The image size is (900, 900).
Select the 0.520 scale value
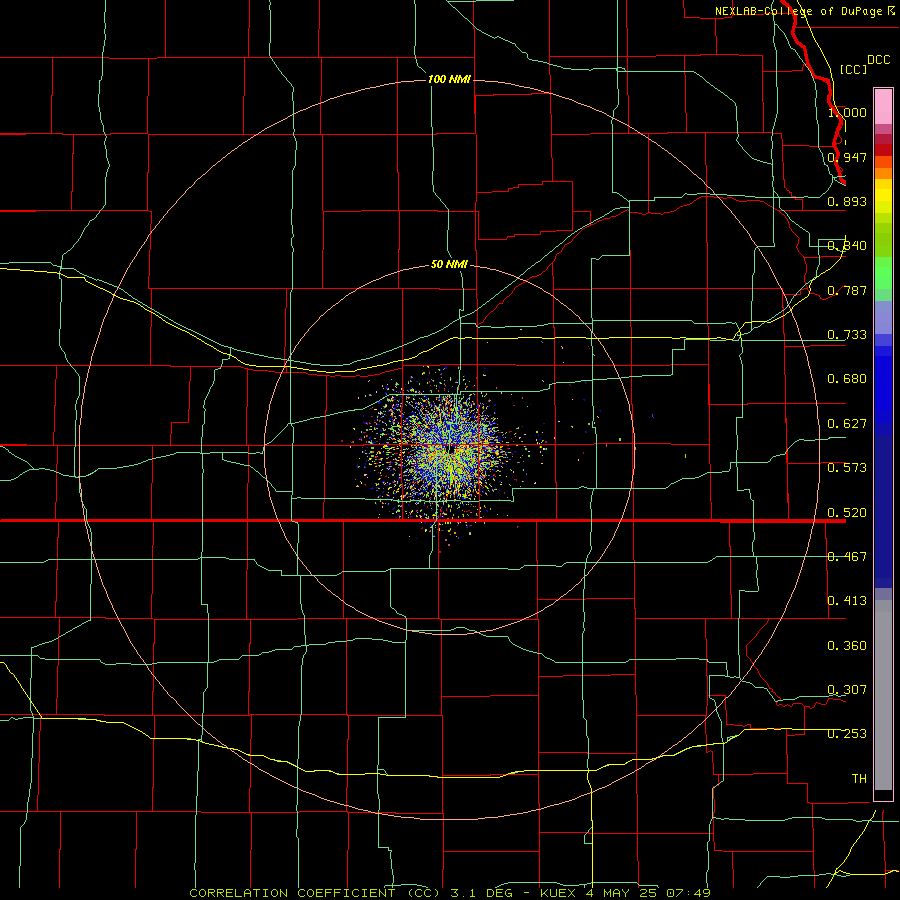[847, 513]
